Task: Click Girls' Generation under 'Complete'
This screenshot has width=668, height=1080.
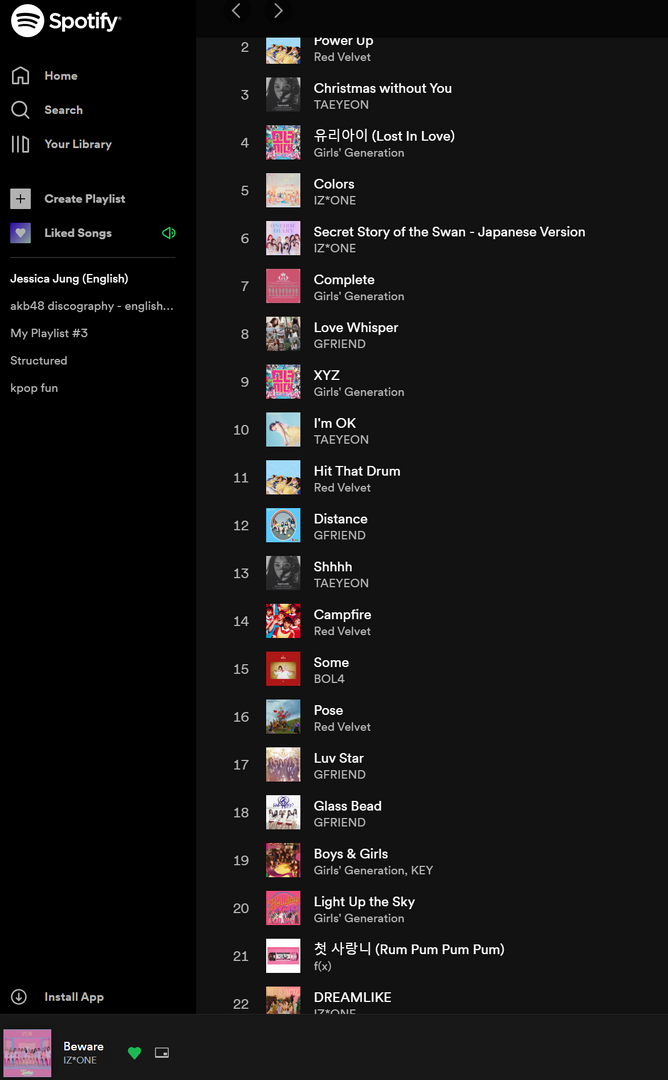Action: click(359, 296)
